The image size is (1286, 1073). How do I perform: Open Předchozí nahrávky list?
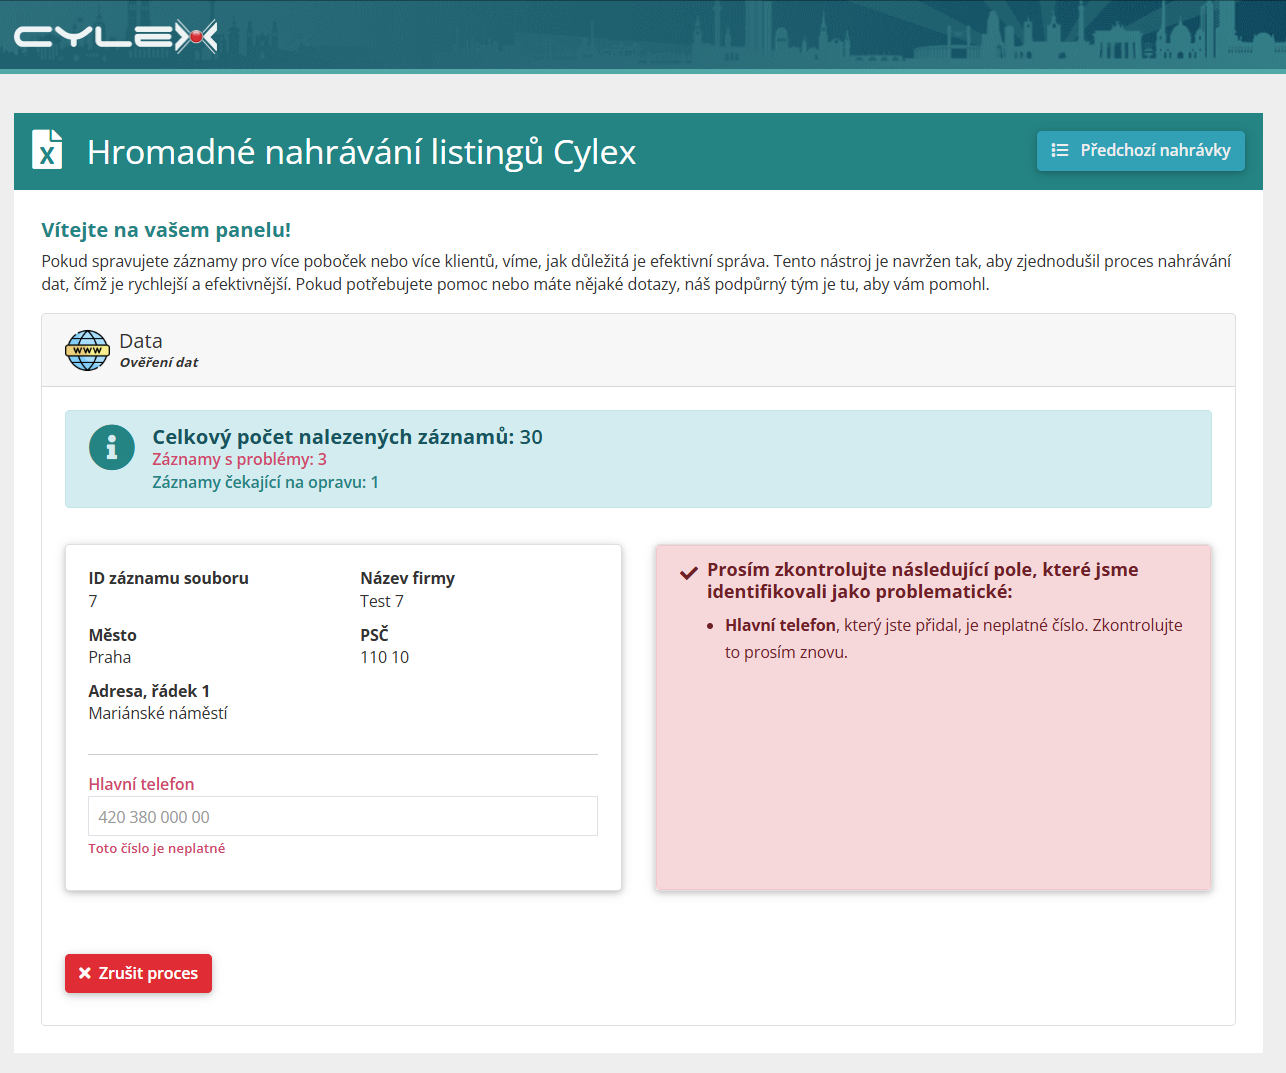click(x=1141, y=151)
